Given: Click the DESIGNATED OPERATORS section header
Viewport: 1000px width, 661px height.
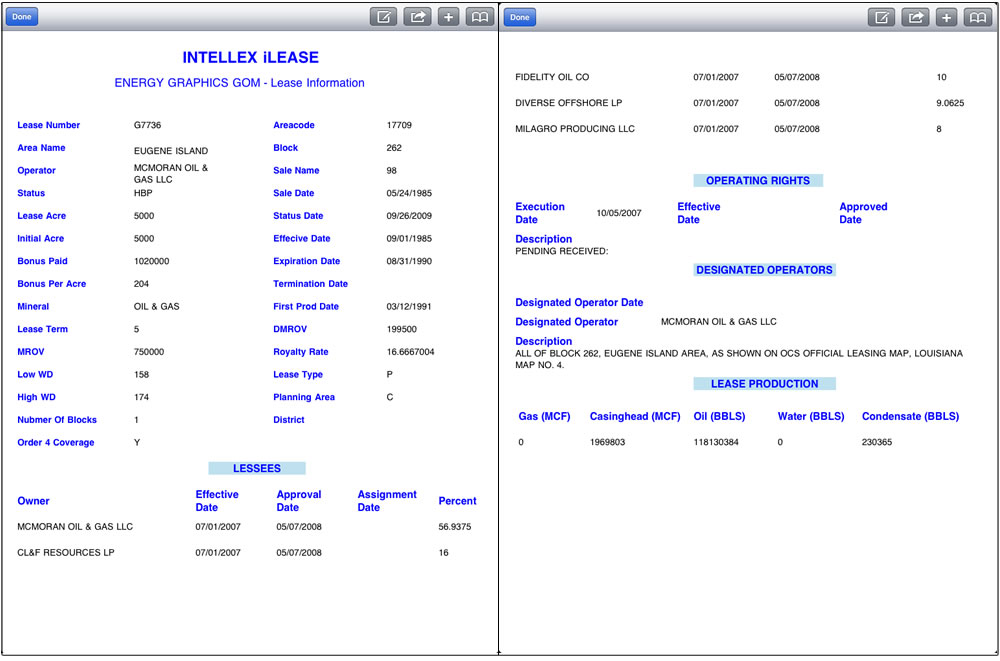Looking at the screenshot, I should 765,270.
